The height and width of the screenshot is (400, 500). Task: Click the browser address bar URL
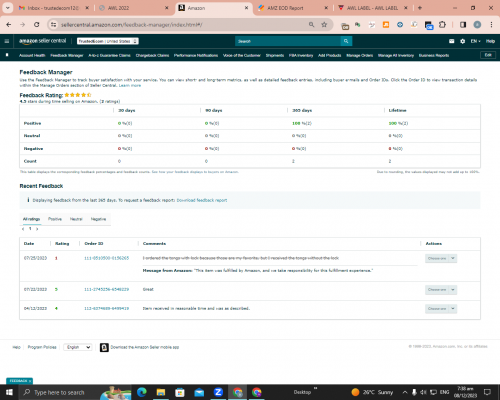click(x=132, y=25)
